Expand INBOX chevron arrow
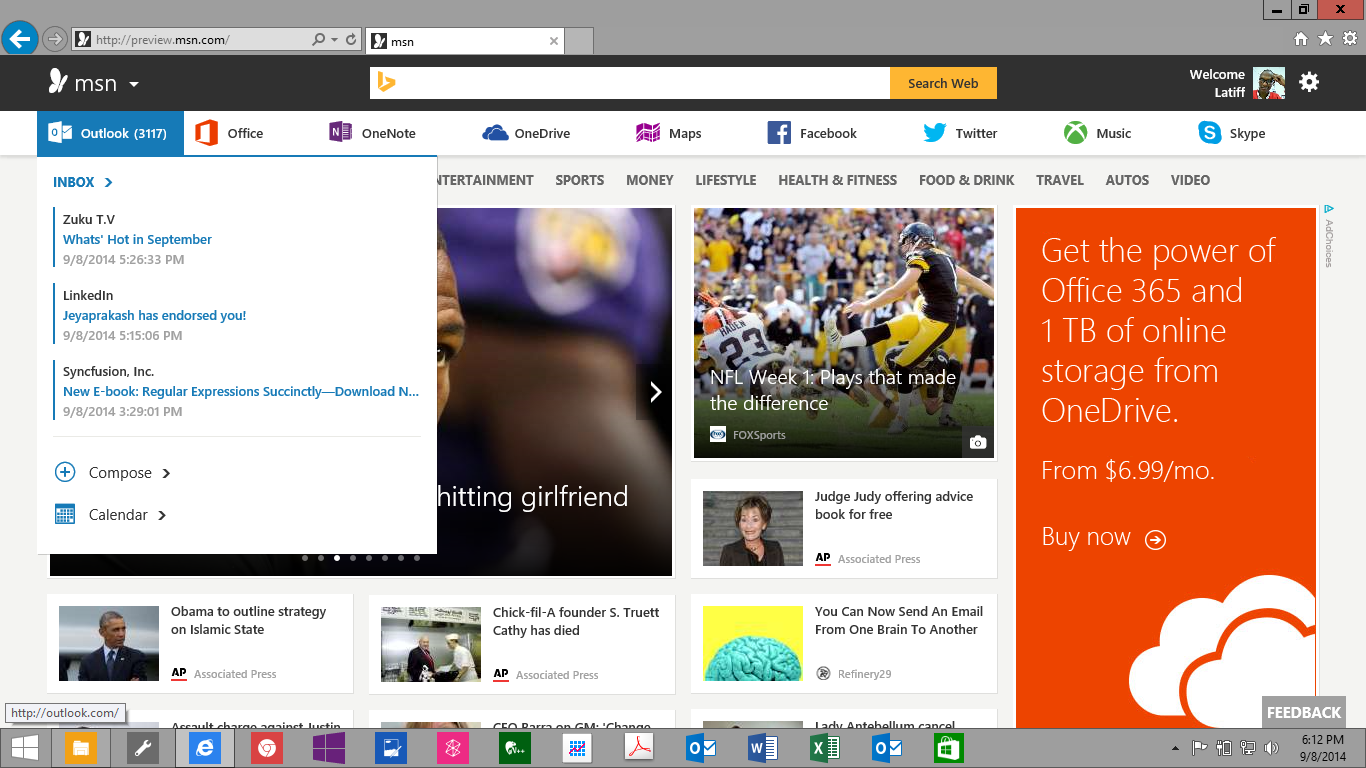This screenshot has width=1366, height=768. coord(108,182)
